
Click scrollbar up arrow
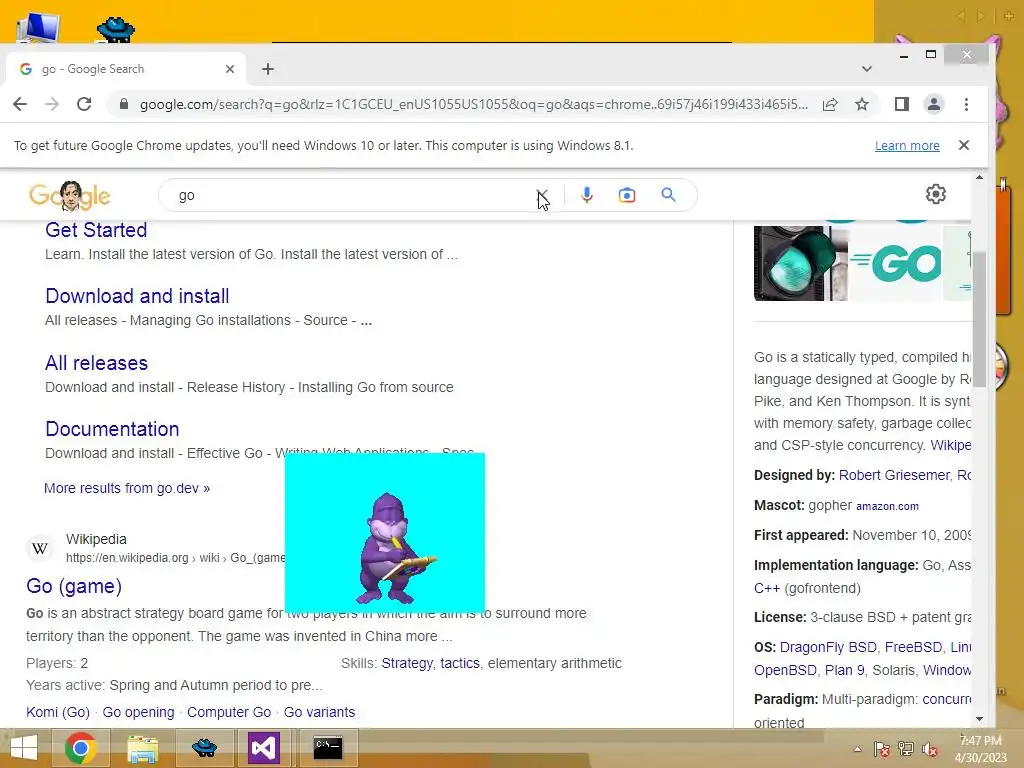tap(979, 177)
